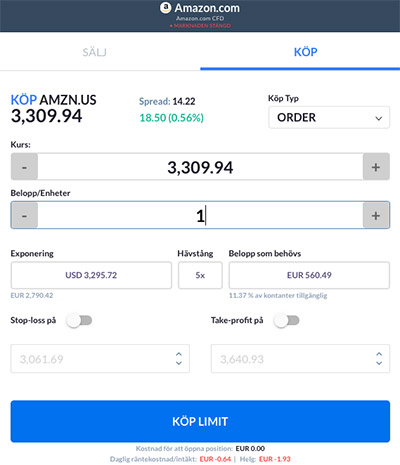Click the KÖP LIMIT button
Screen dimensions: 400x465
pyautogui.click(x=200, y=421)
